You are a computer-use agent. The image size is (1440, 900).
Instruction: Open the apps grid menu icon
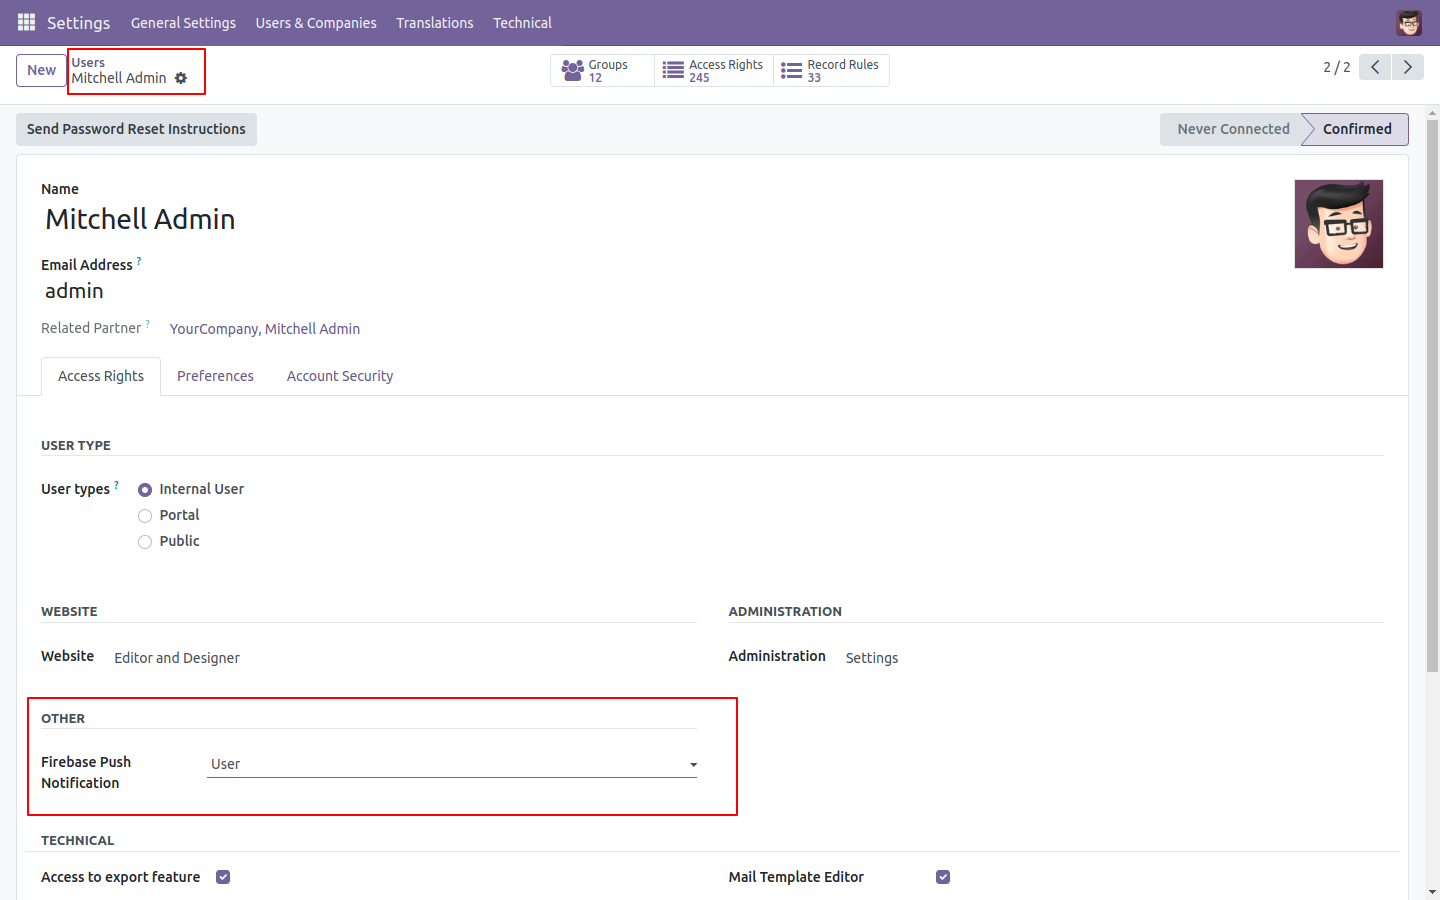pyautogui.click(x=26, y=22)
